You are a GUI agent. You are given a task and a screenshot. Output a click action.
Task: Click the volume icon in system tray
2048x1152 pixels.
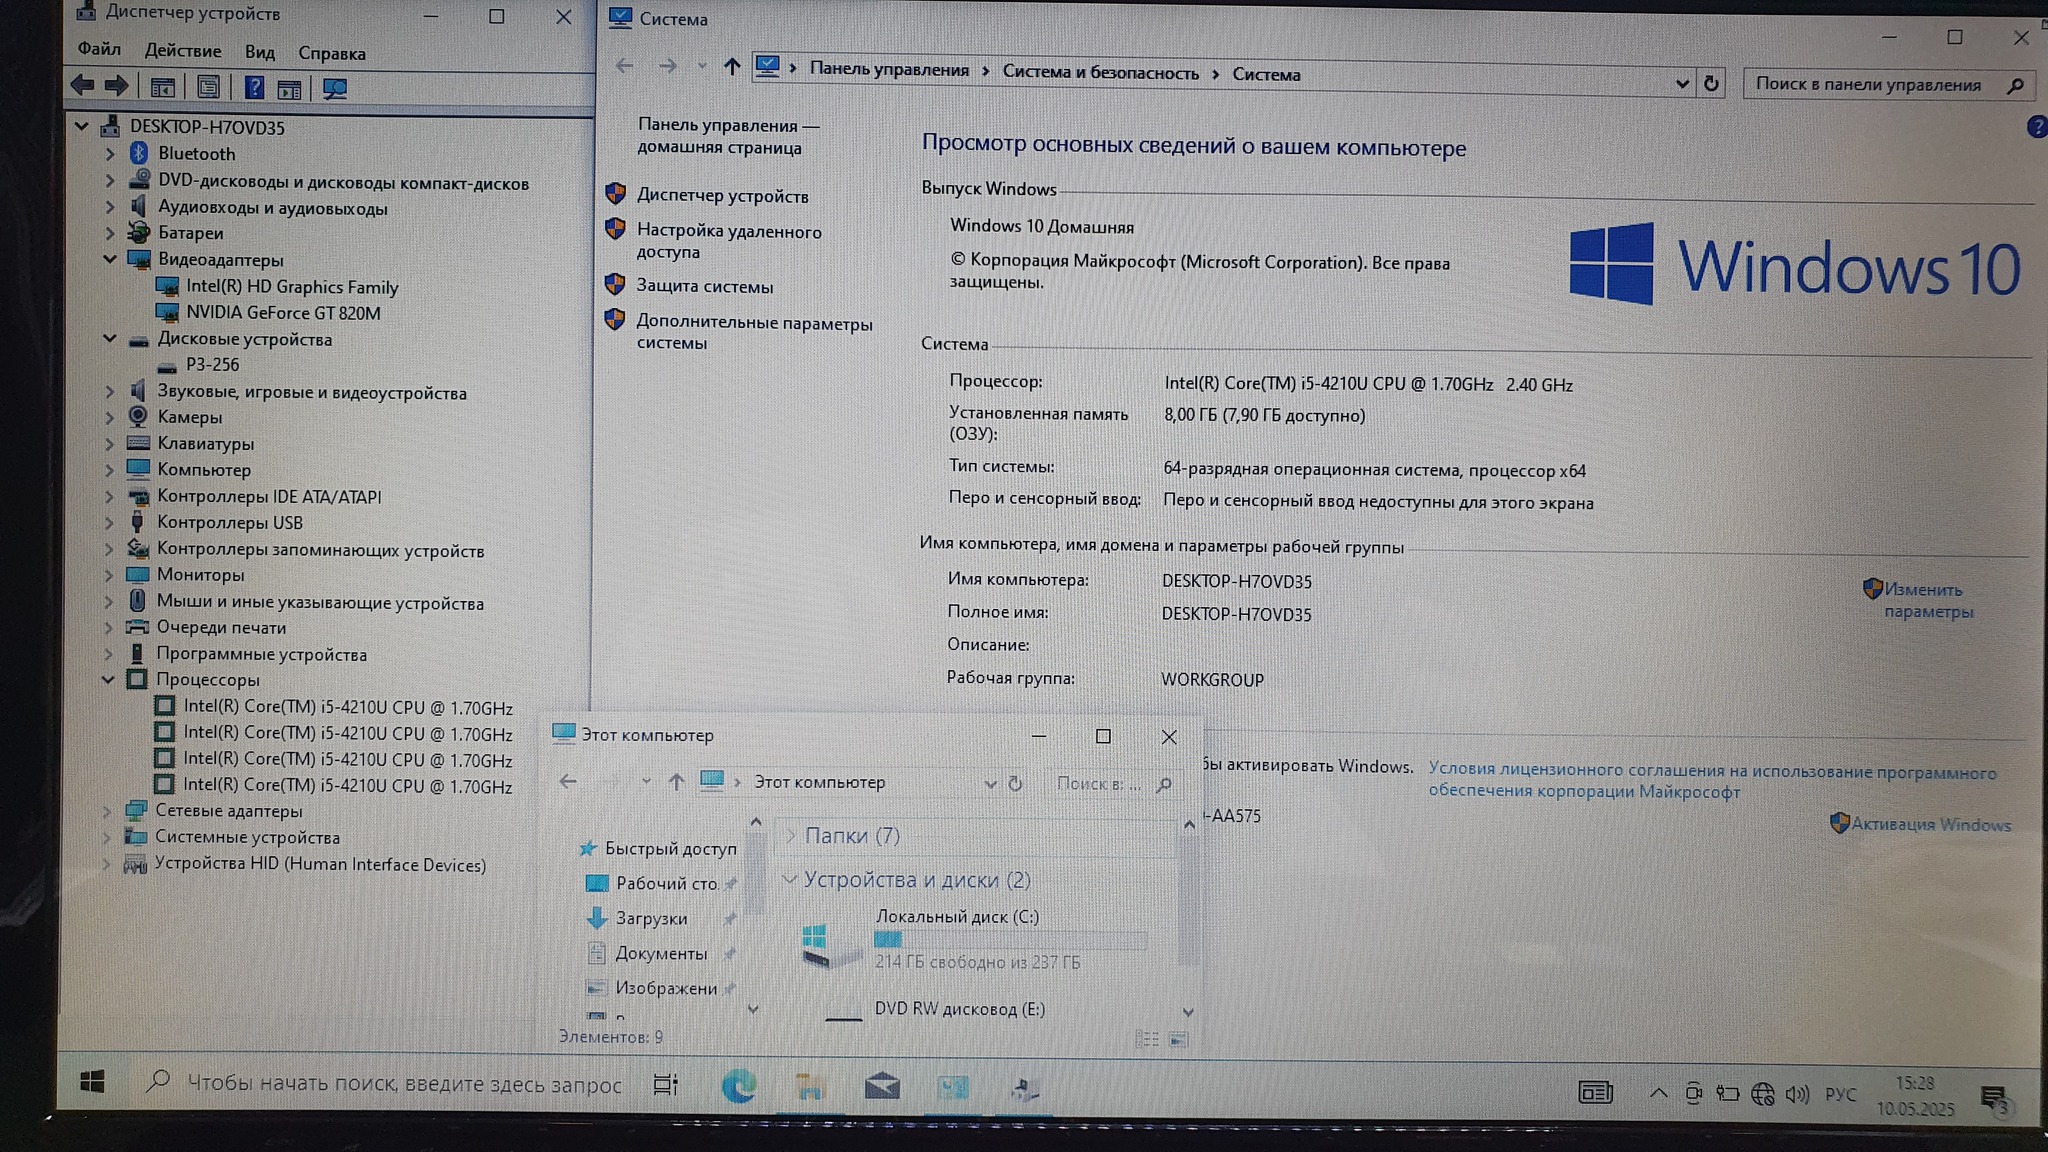point(1797,1094)
